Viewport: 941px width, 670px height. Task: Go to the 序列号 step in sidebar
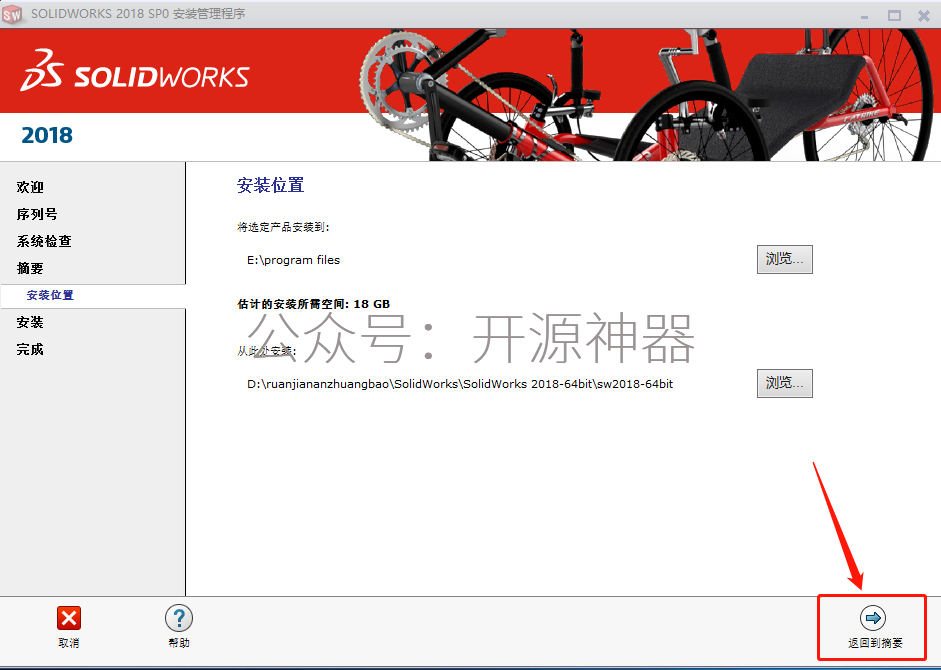(x=37, y=214)
